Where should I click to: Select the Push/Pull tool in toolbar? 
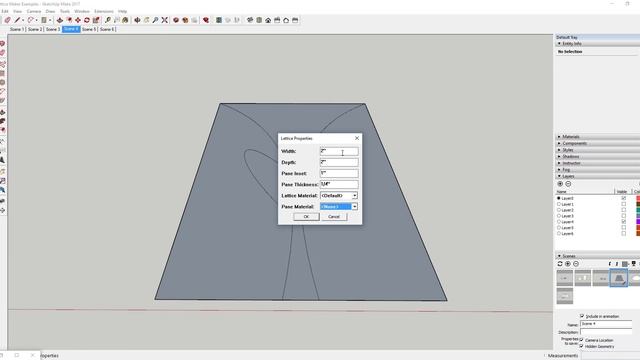60,20
